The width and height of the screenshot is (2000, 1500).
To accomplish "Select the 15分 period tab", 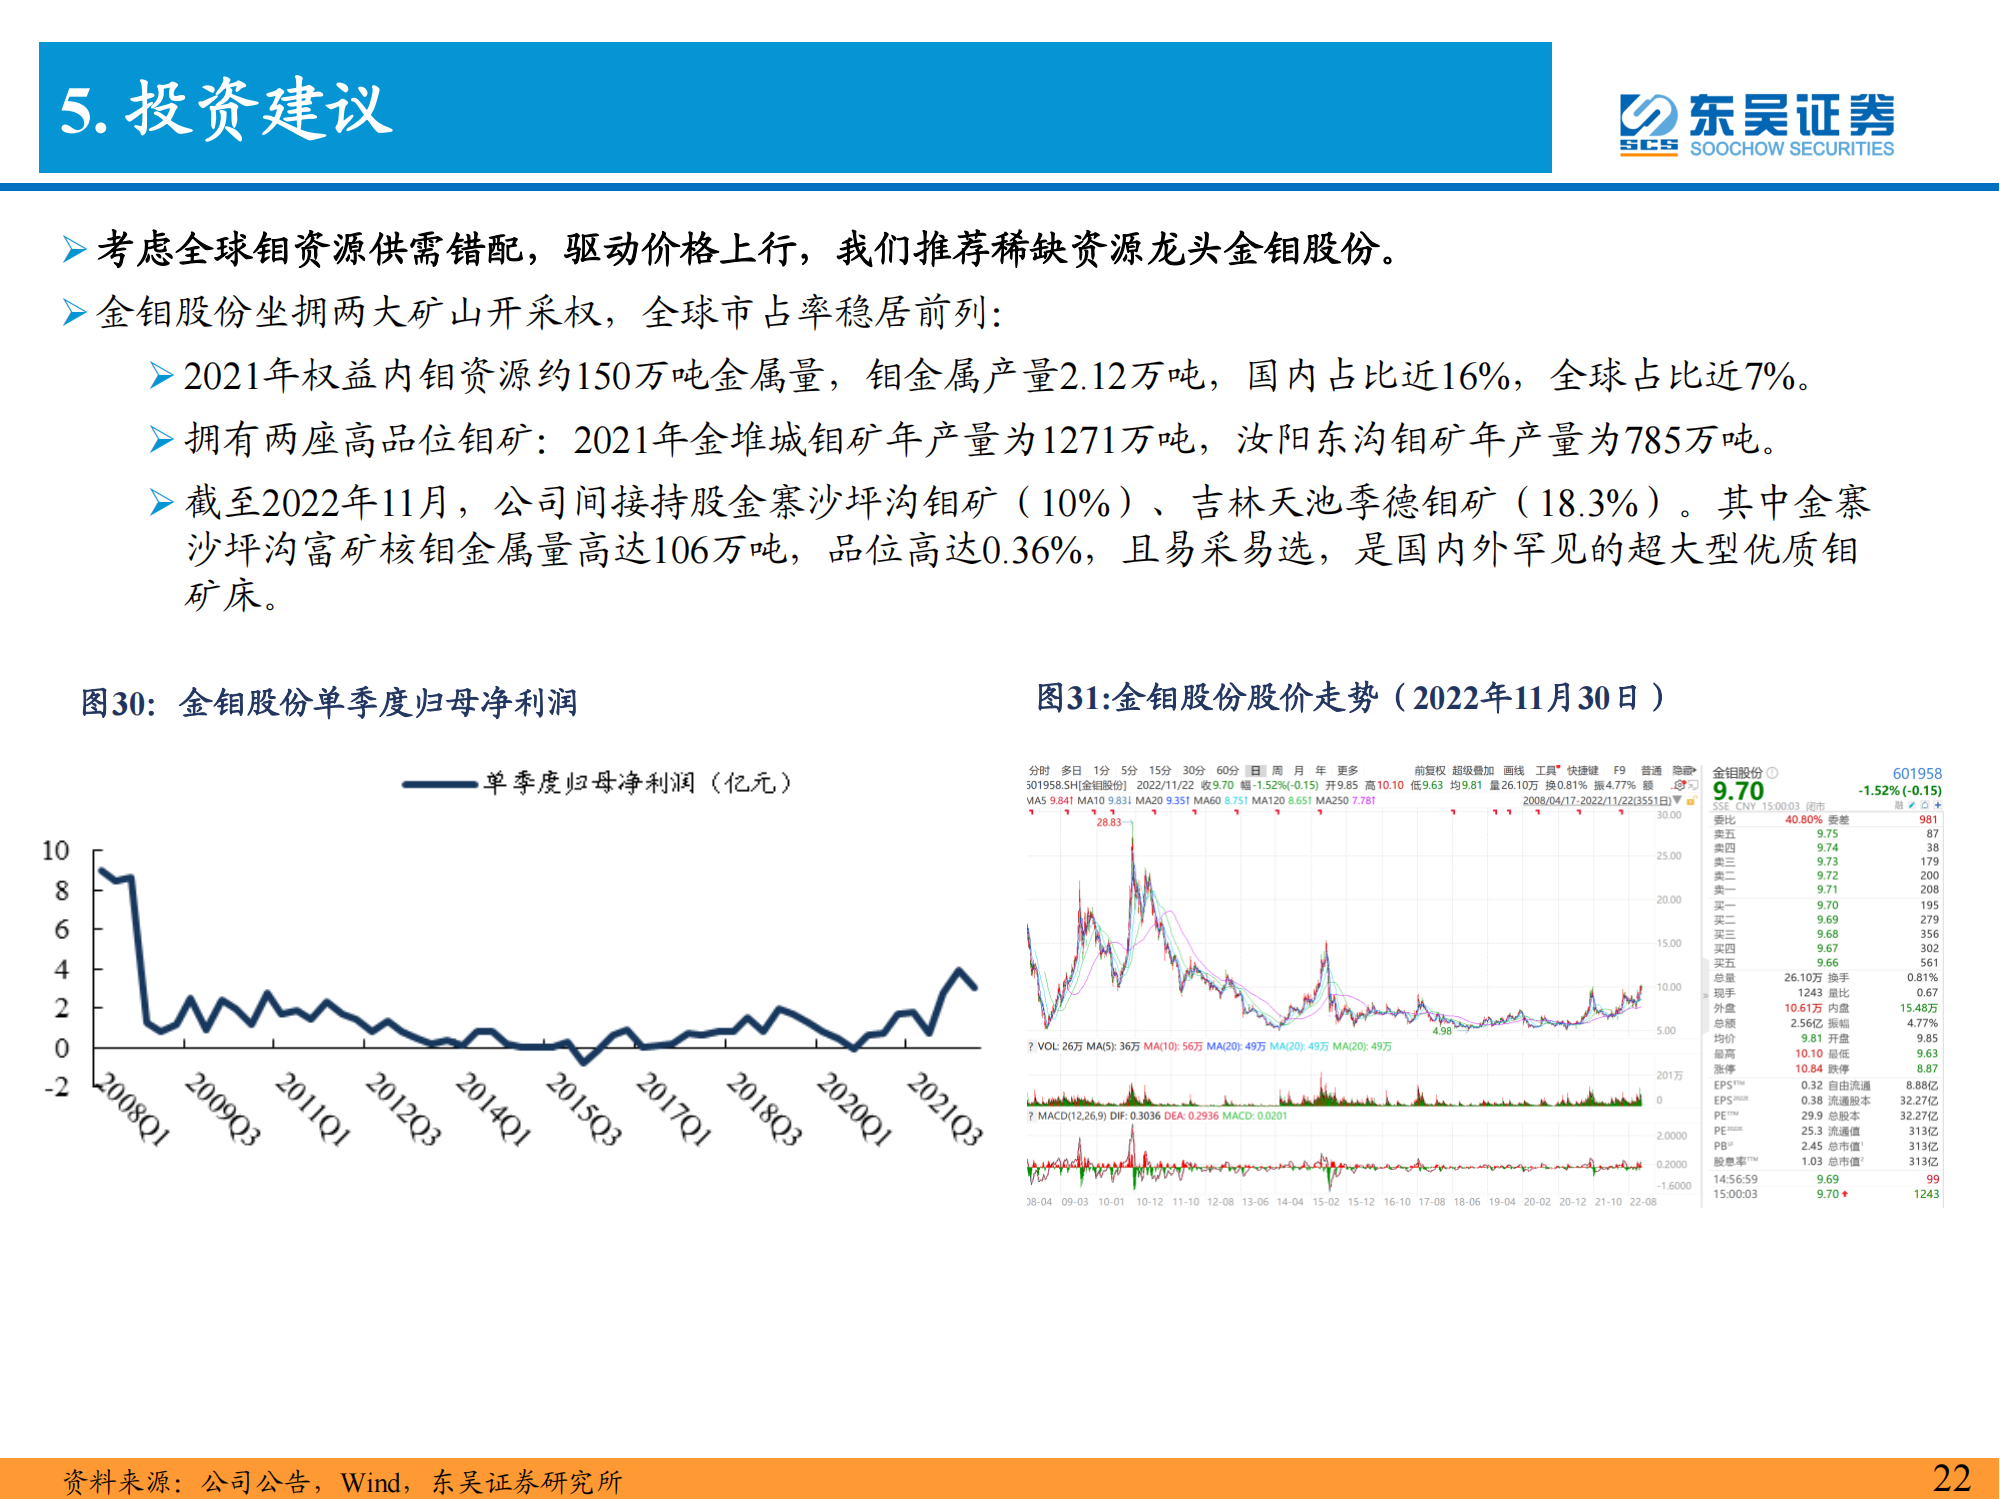I will click(x=1160, y=771).
